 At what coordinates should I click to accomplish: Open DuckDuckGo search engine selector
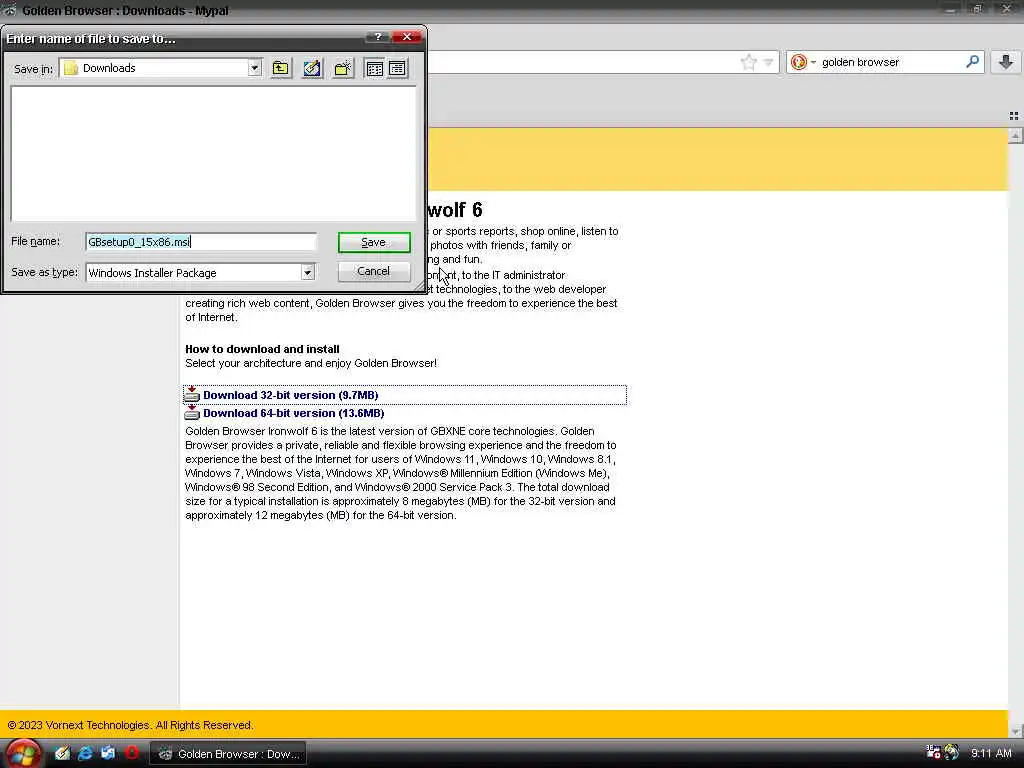point(803,62)
